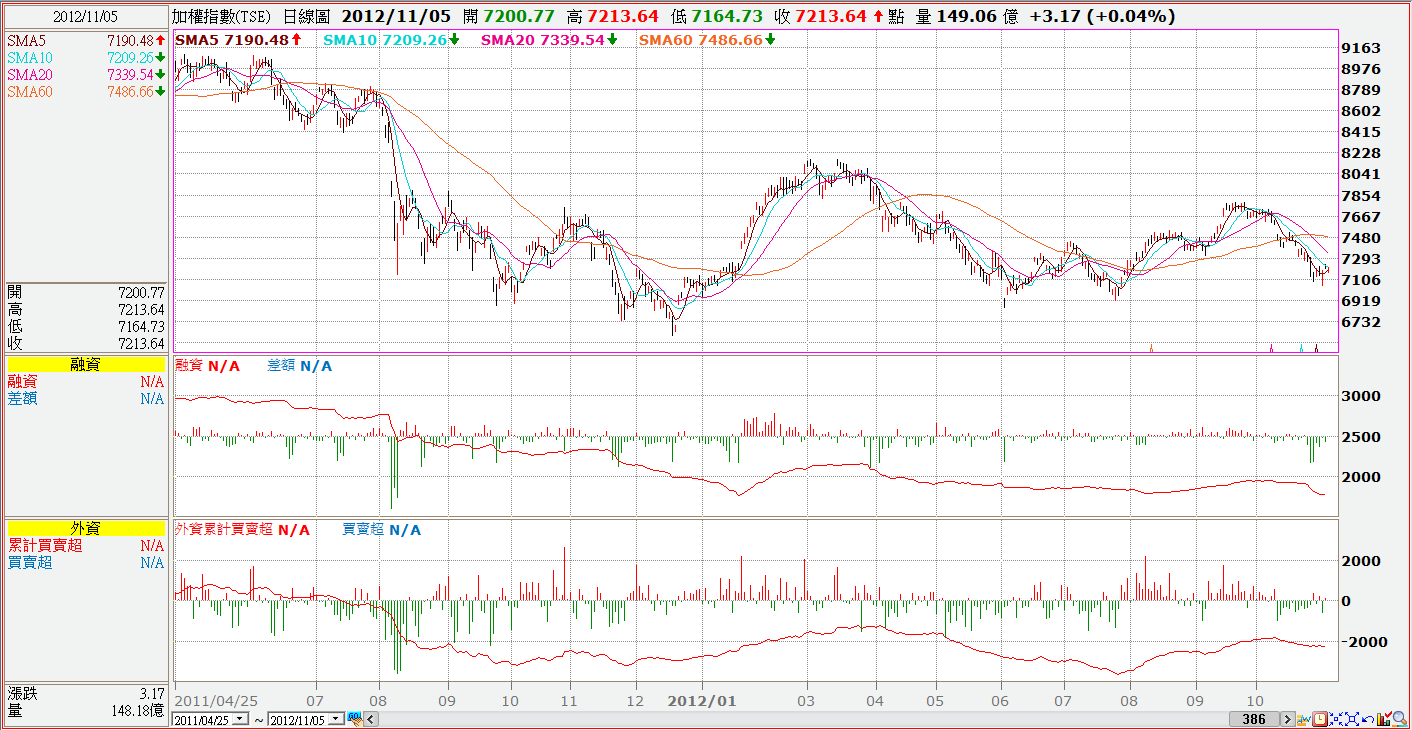The image size is (1412, 730).
Task: Click the 差額 N/A row in the left panel
Action: (x=86, y=399)
